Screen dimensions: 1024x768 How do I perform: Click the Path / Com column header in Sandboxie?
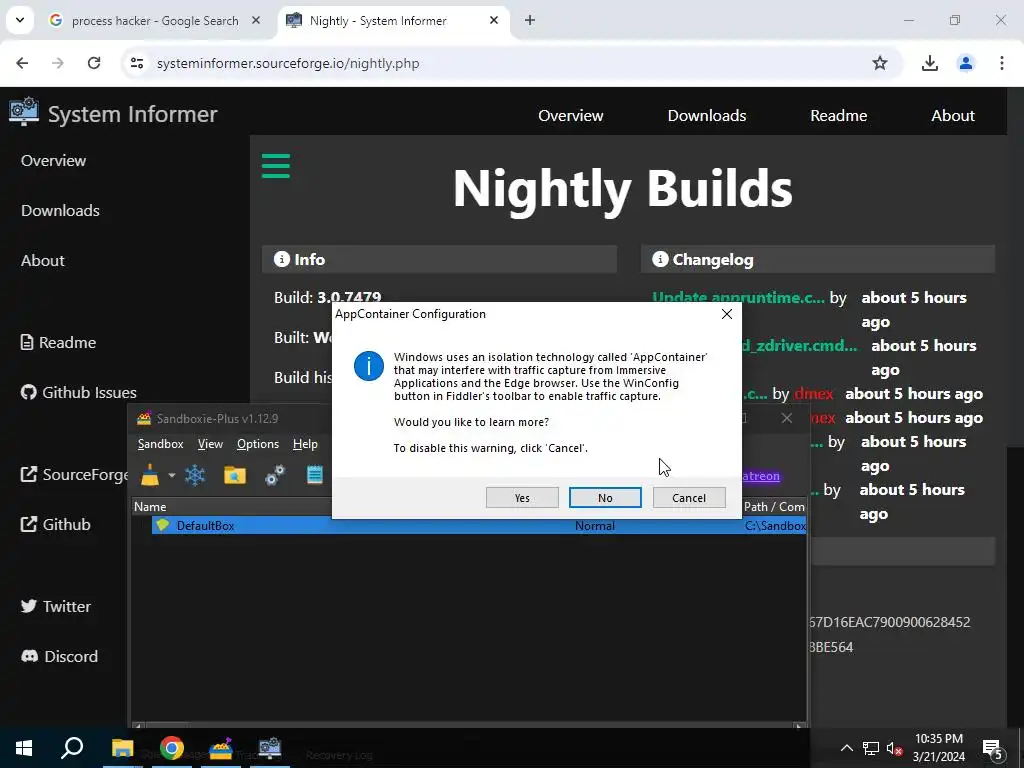774,507
